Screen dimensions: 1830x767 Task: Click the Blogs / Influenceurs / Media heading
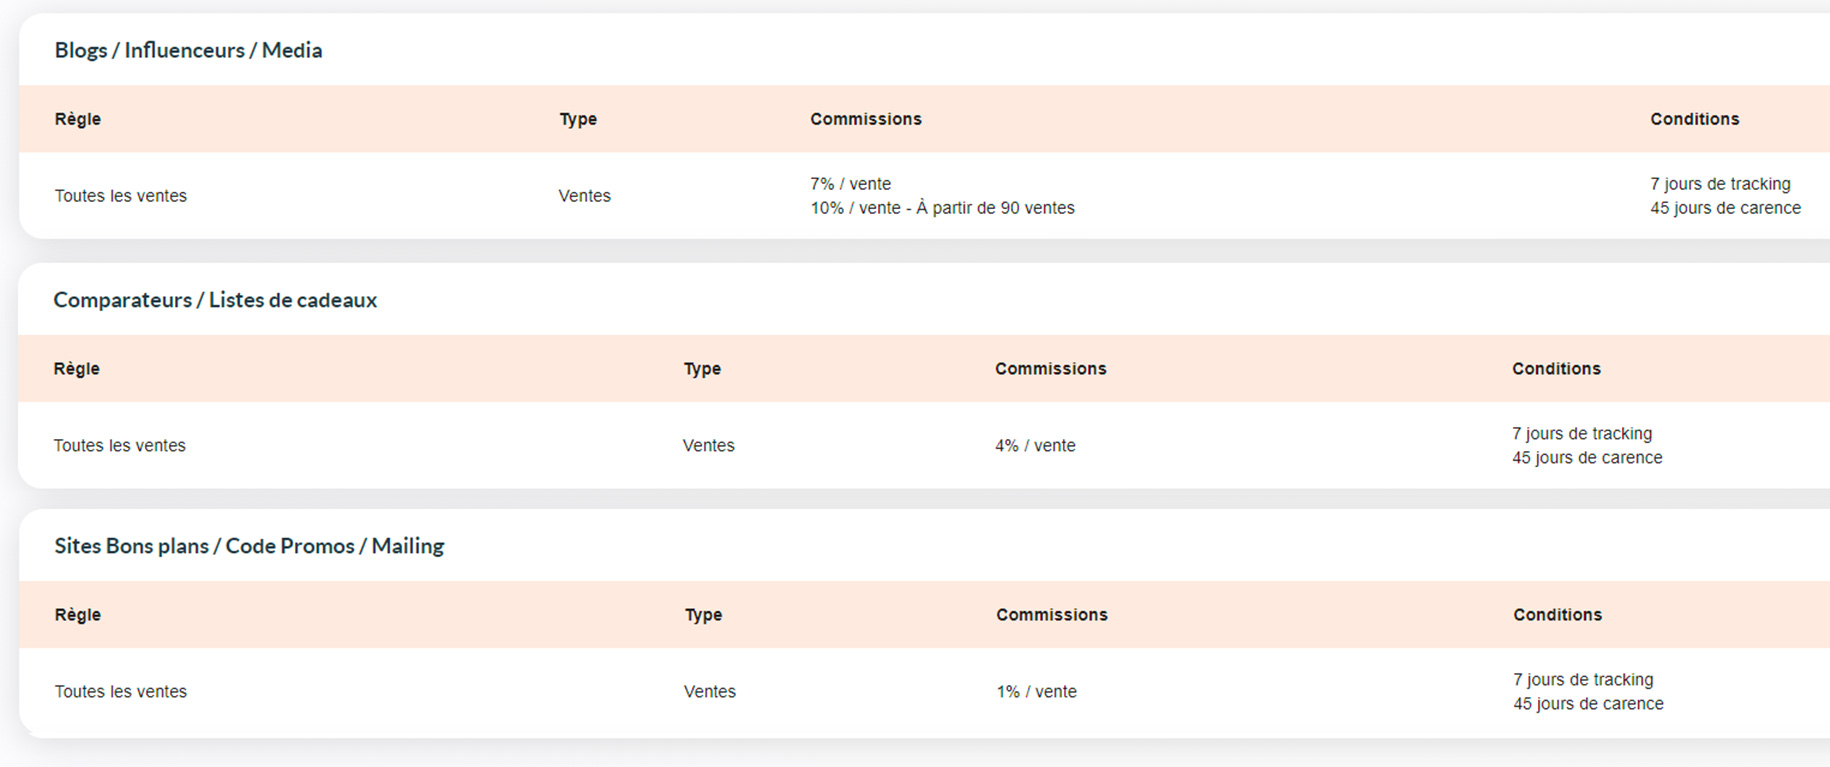188,50
